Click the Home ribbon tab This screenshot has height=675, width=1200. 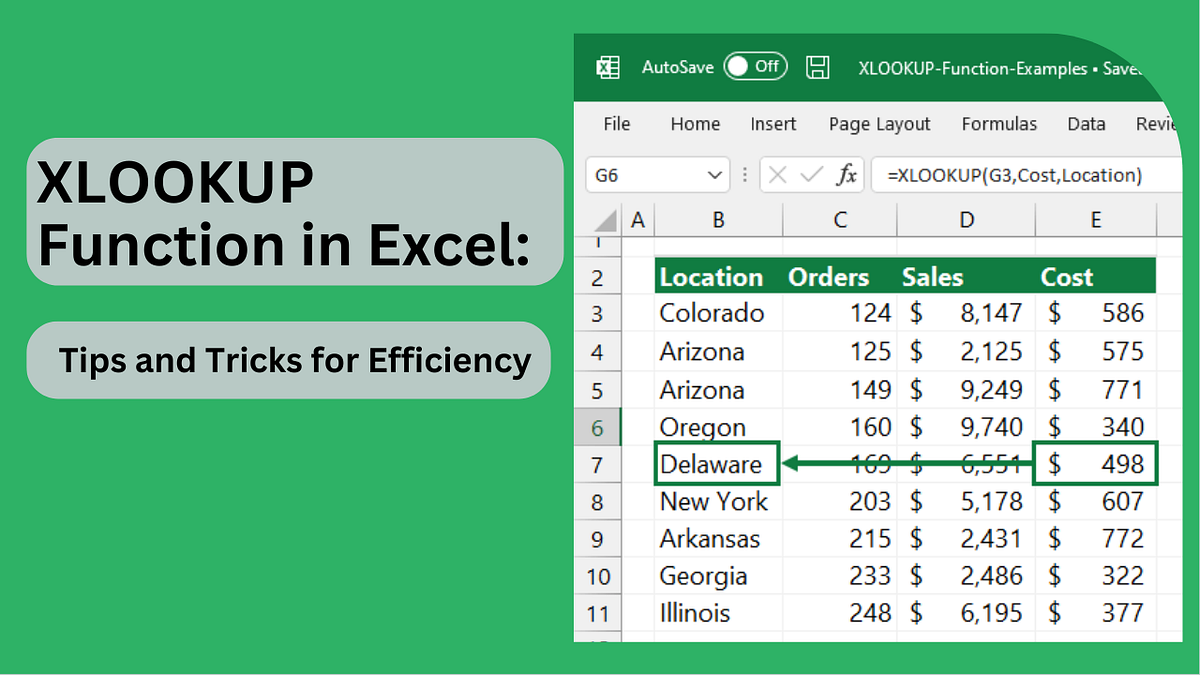(695, 124)
